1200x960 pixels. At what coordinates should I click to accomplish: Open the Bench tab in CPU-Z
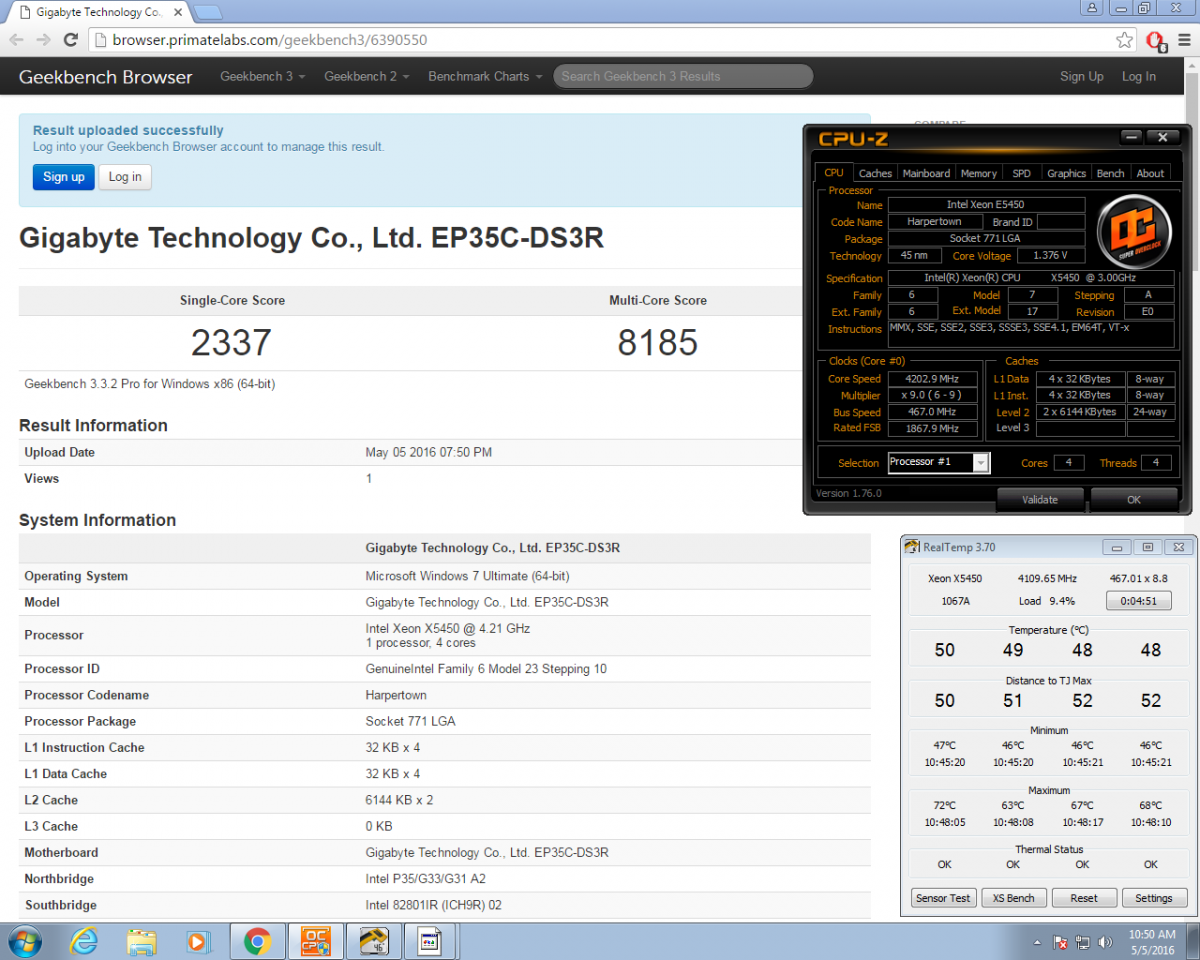(1111, 173)
